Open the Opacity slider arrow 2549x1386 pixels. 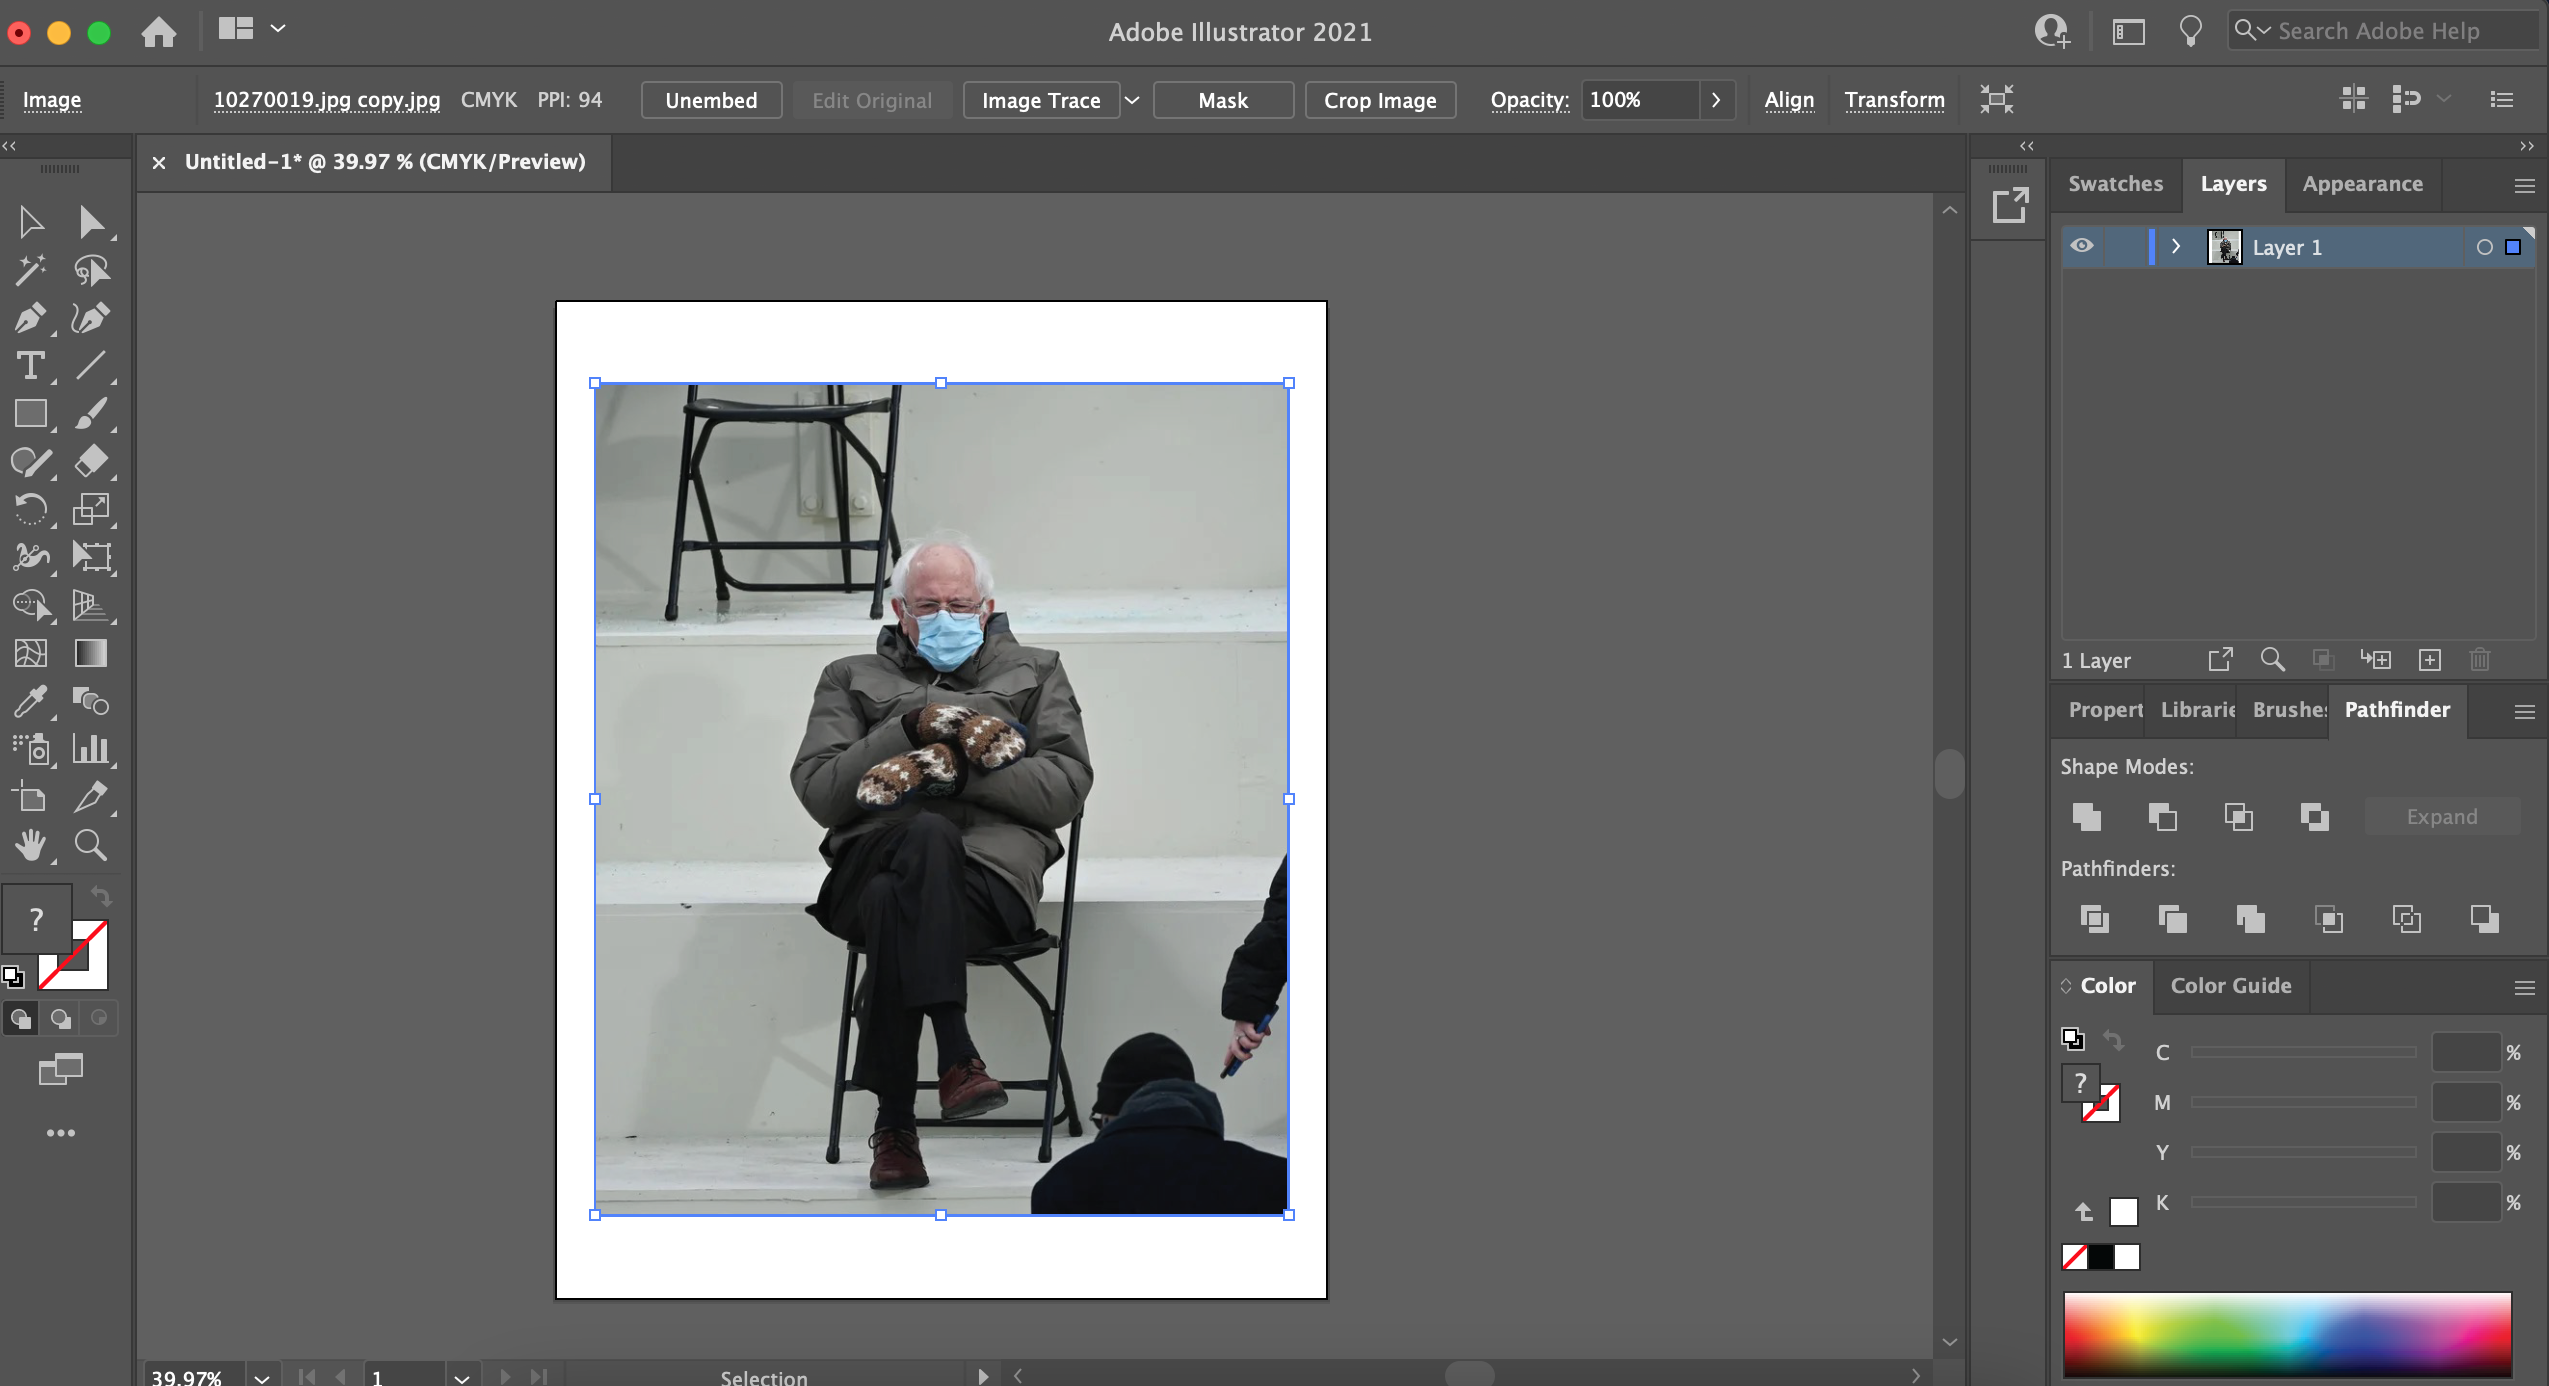[x=1716, y=100]
